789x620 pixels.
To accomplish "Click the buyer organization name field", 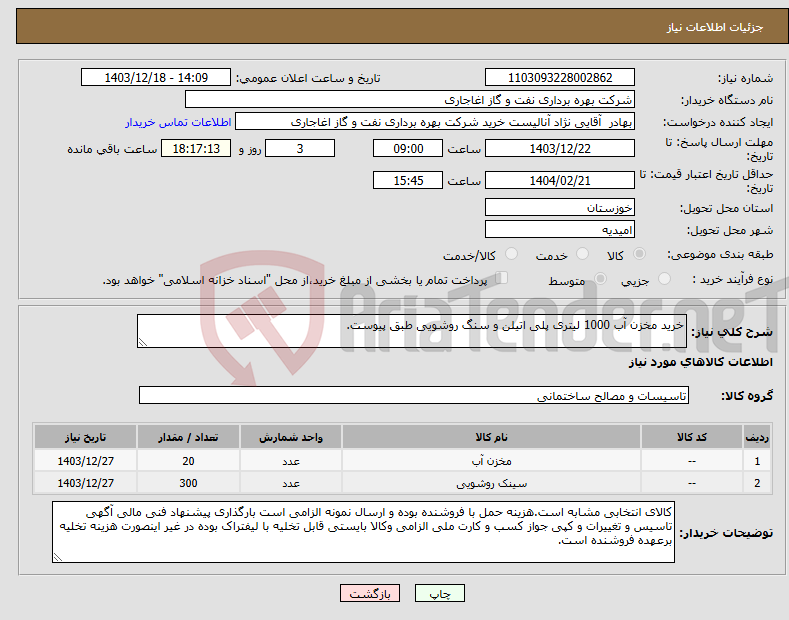I will [410, 99].
